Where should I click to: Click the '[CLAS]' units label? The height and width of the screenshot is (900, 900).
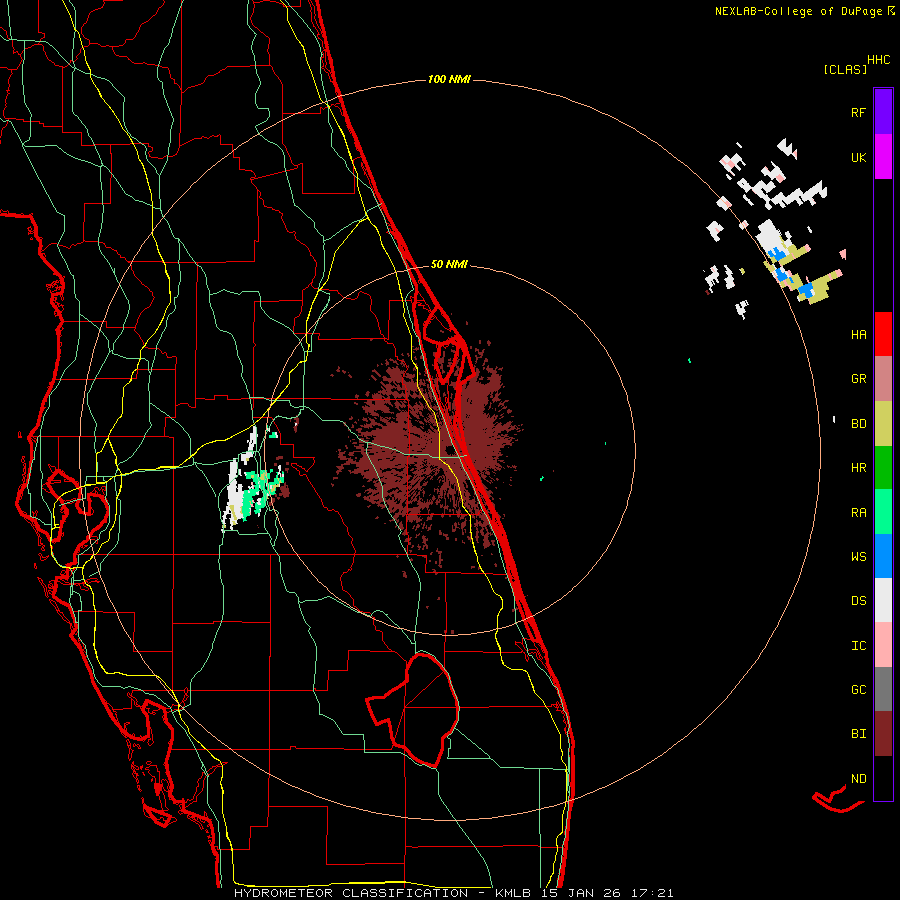(x=844, y=69)
